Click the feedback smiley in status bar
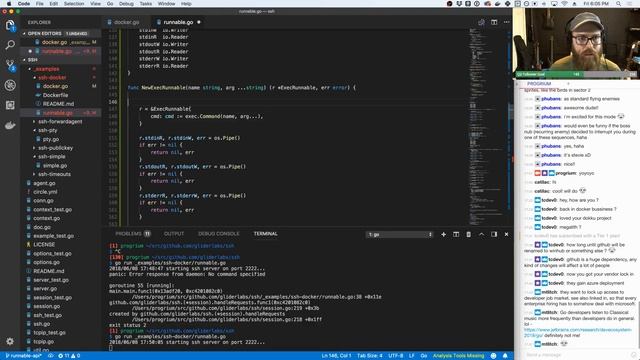 tap(493, 356)
